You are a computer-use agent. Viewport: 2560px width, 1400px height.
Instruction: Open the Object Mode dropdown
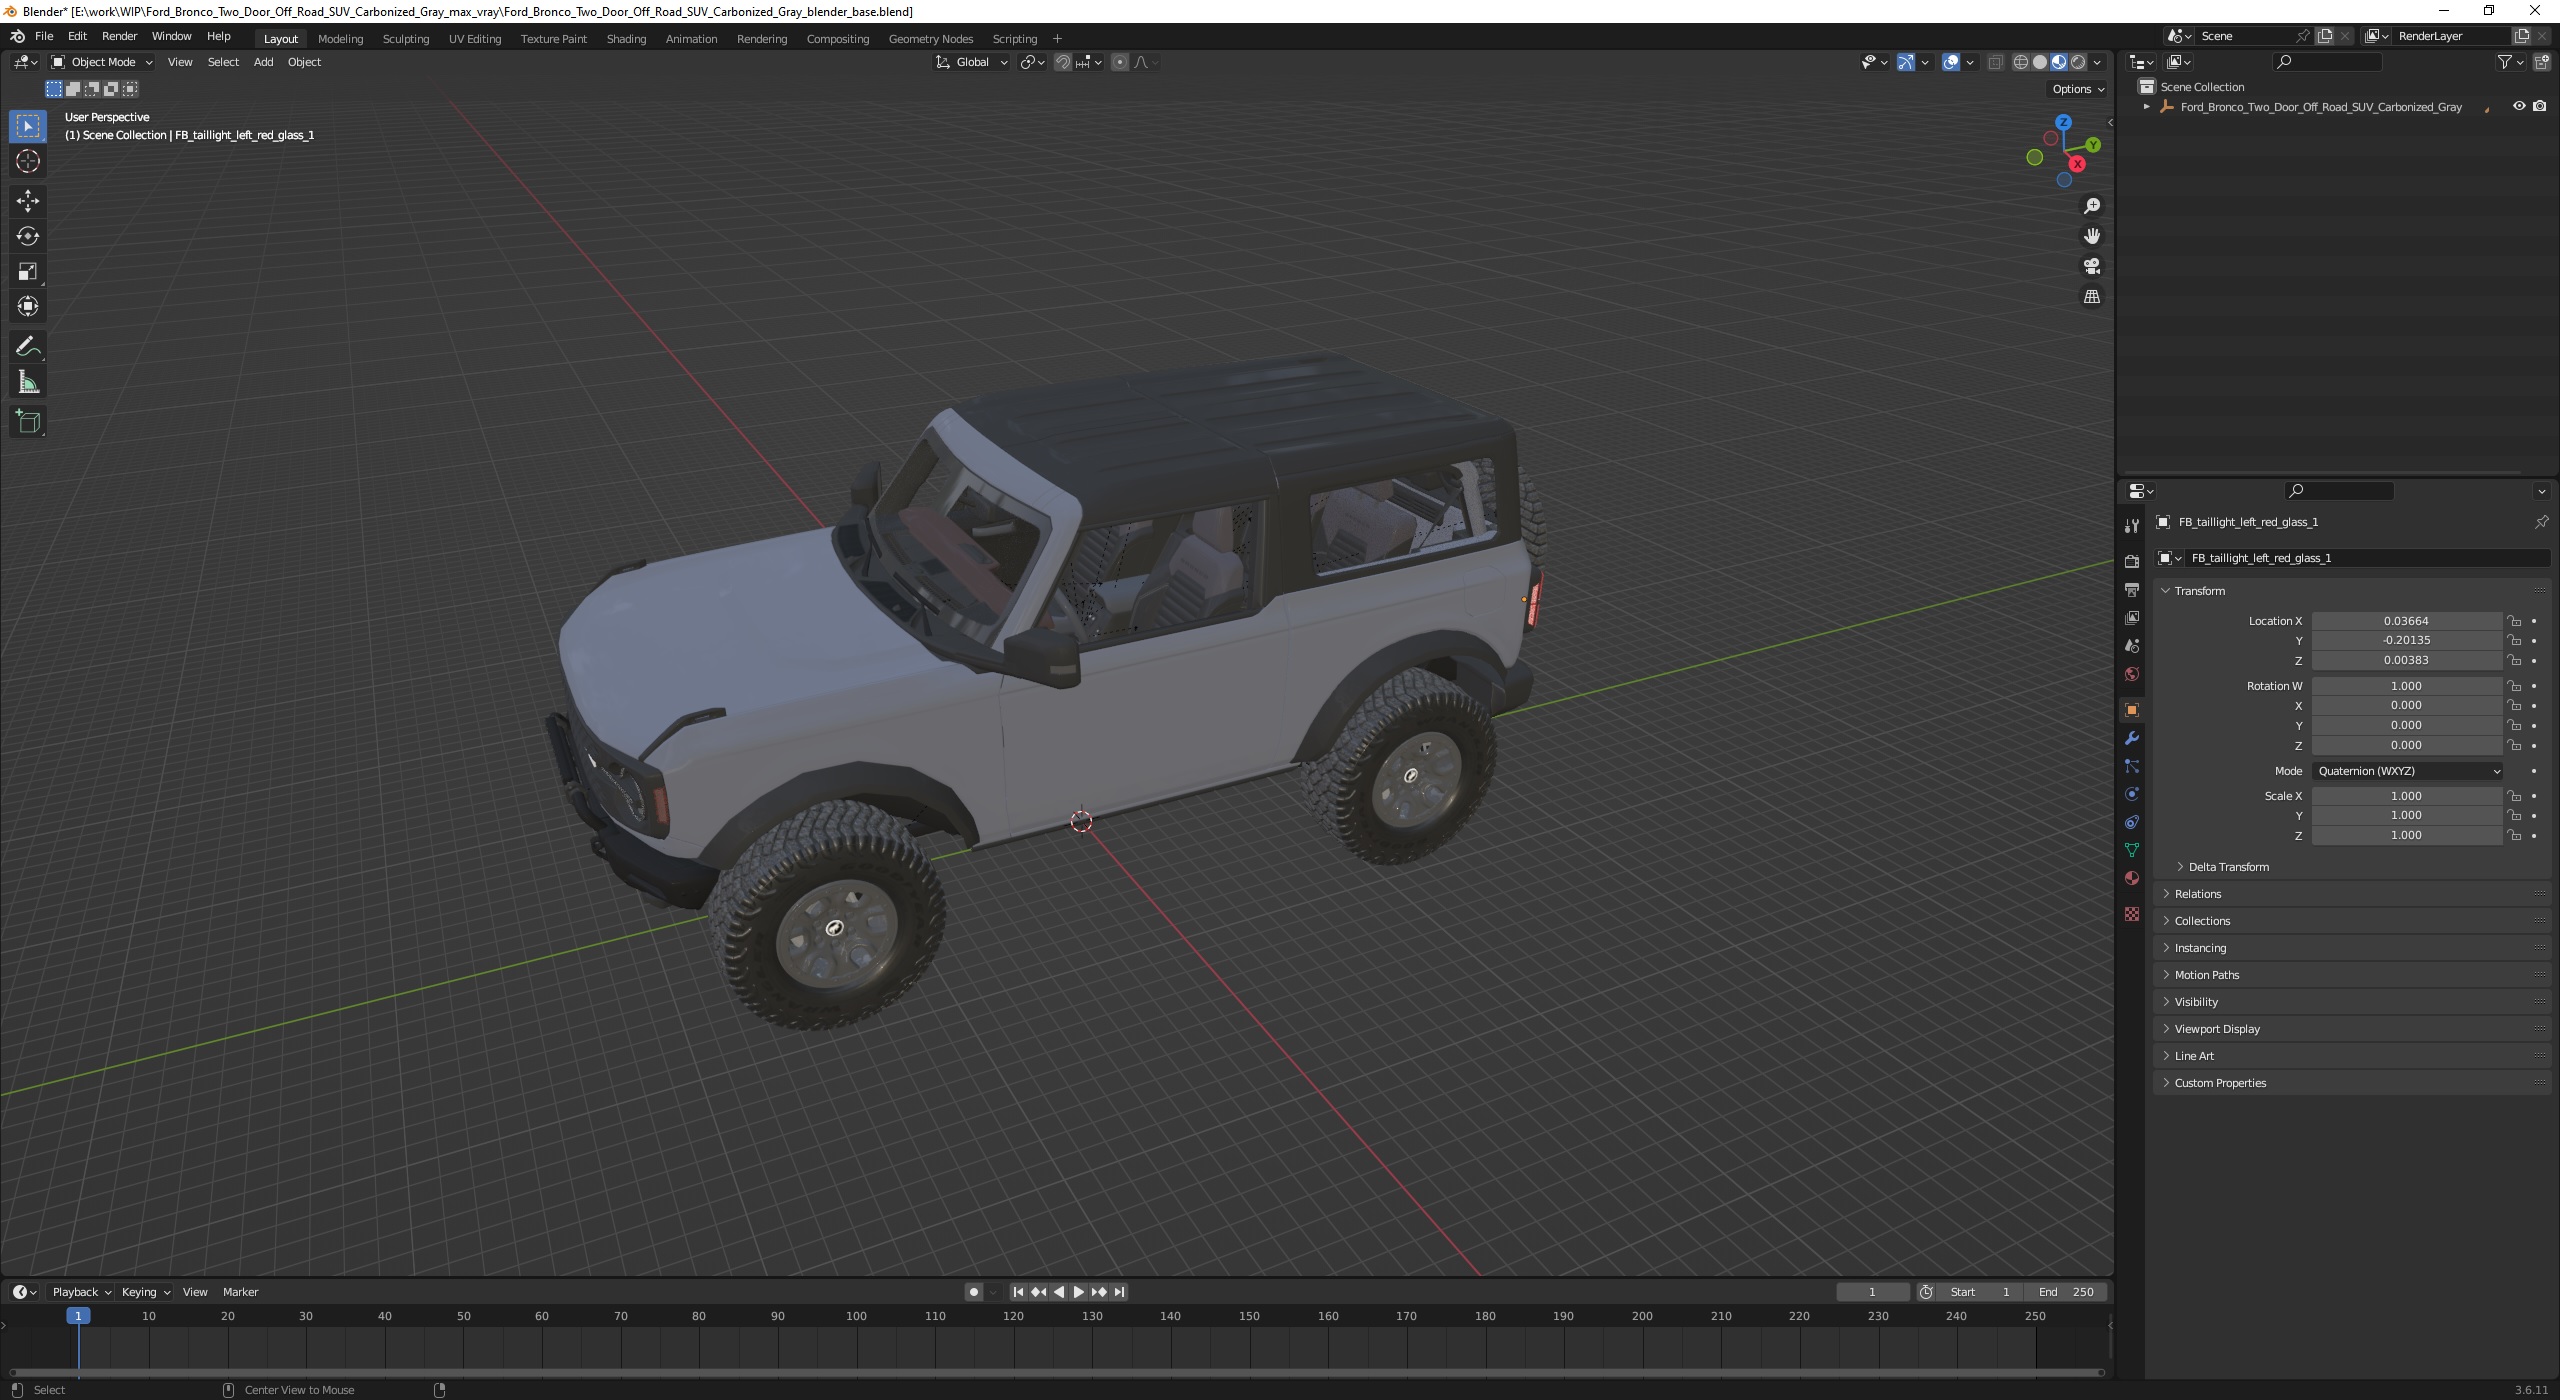[x=102, y=62]
